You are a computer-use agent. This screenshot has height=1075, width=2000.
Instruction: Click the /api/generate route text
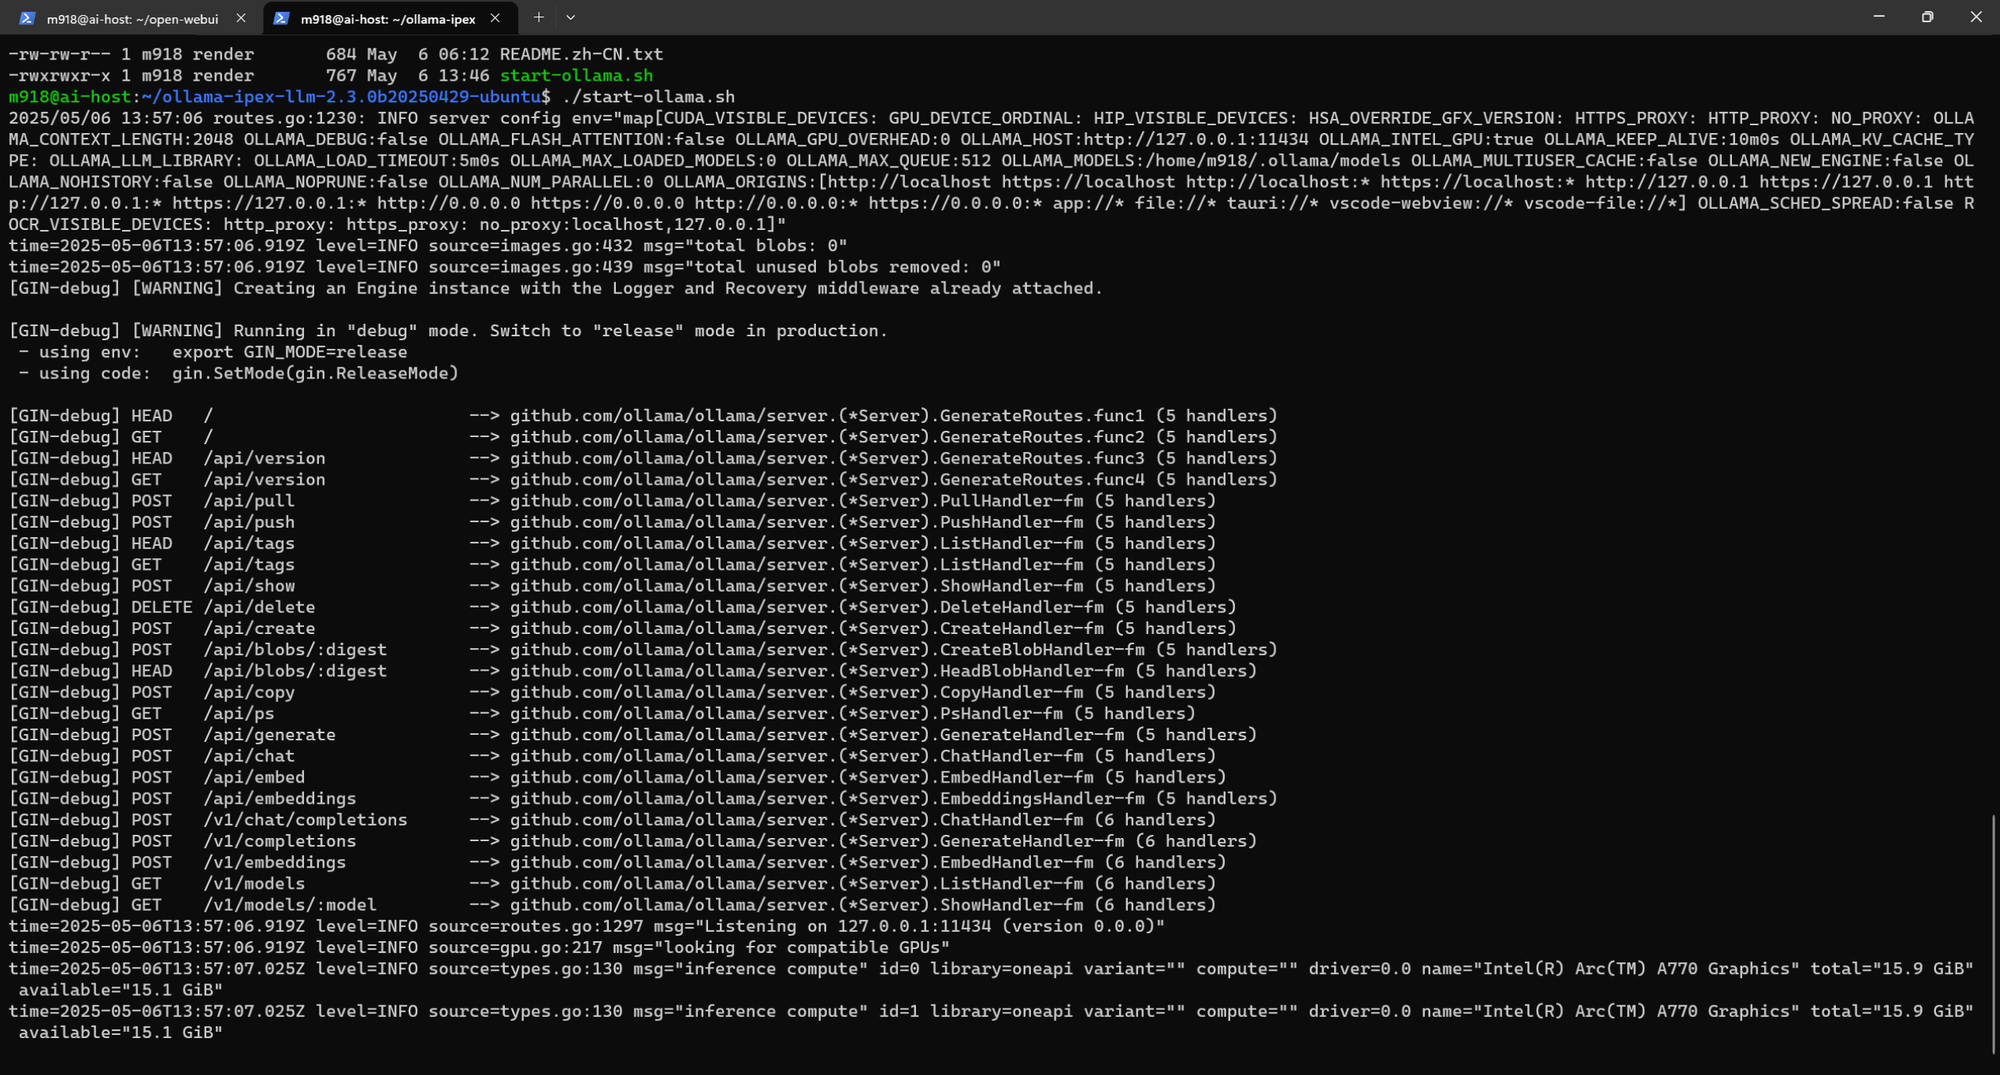tap(270, 735)
